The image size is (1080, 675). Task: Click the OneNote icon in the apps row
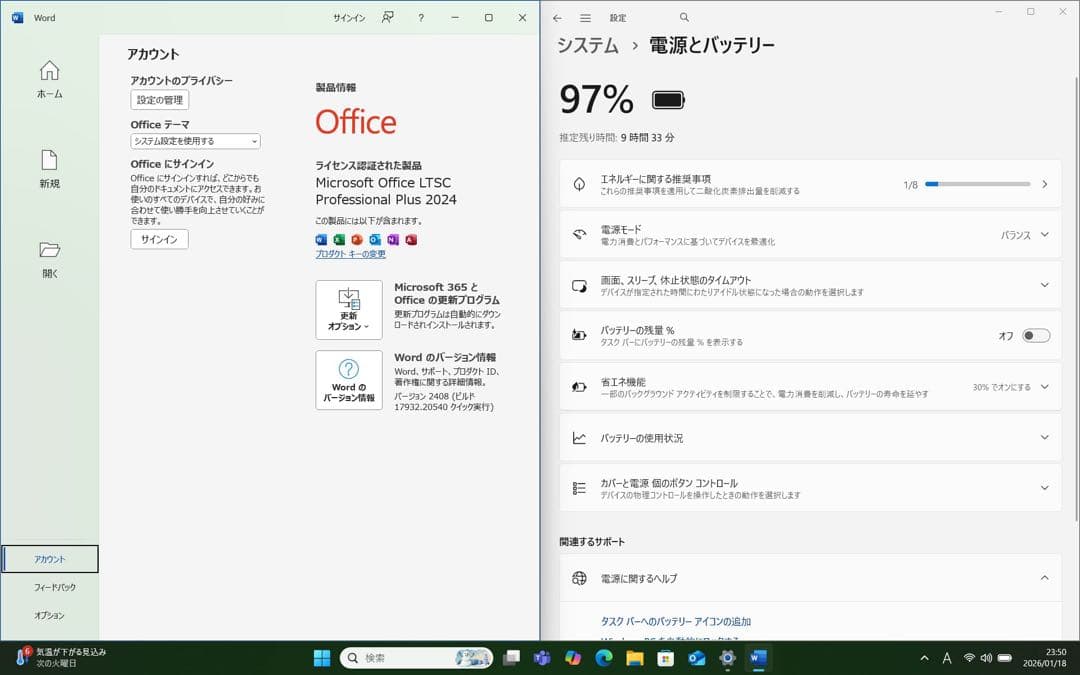[393, 239]
